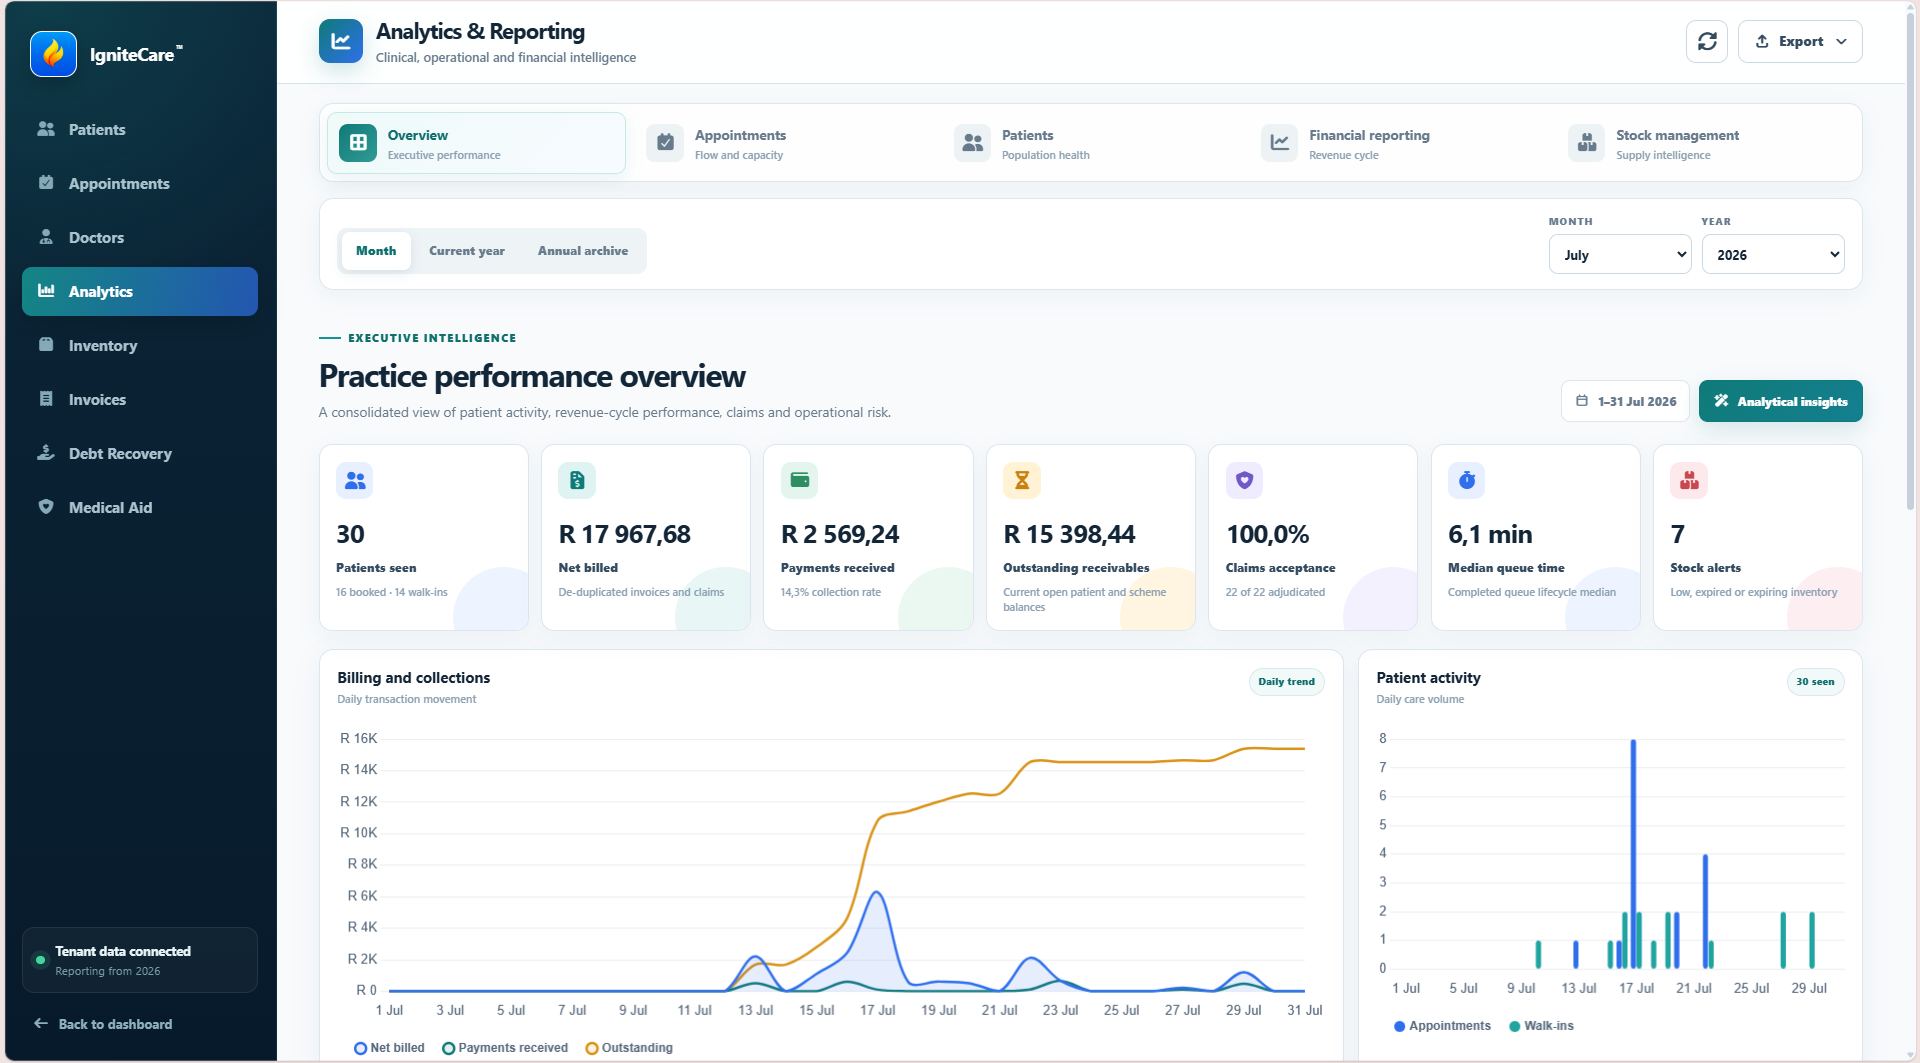Click the Practice performance overview heading
Viewport: 1920px width, 1063px height.
click(x=532, y=376)
